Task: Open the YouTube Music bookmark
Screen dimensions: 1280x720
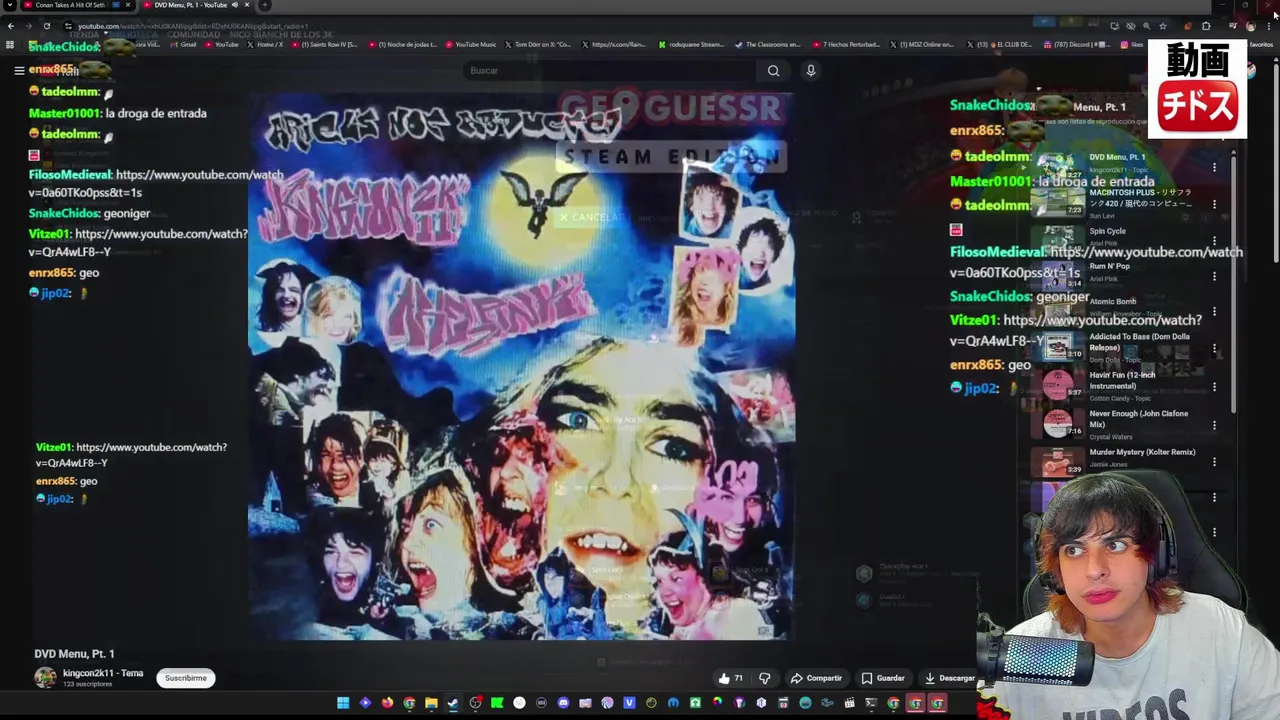Action: pyautogui.click(x=470, y=44)
